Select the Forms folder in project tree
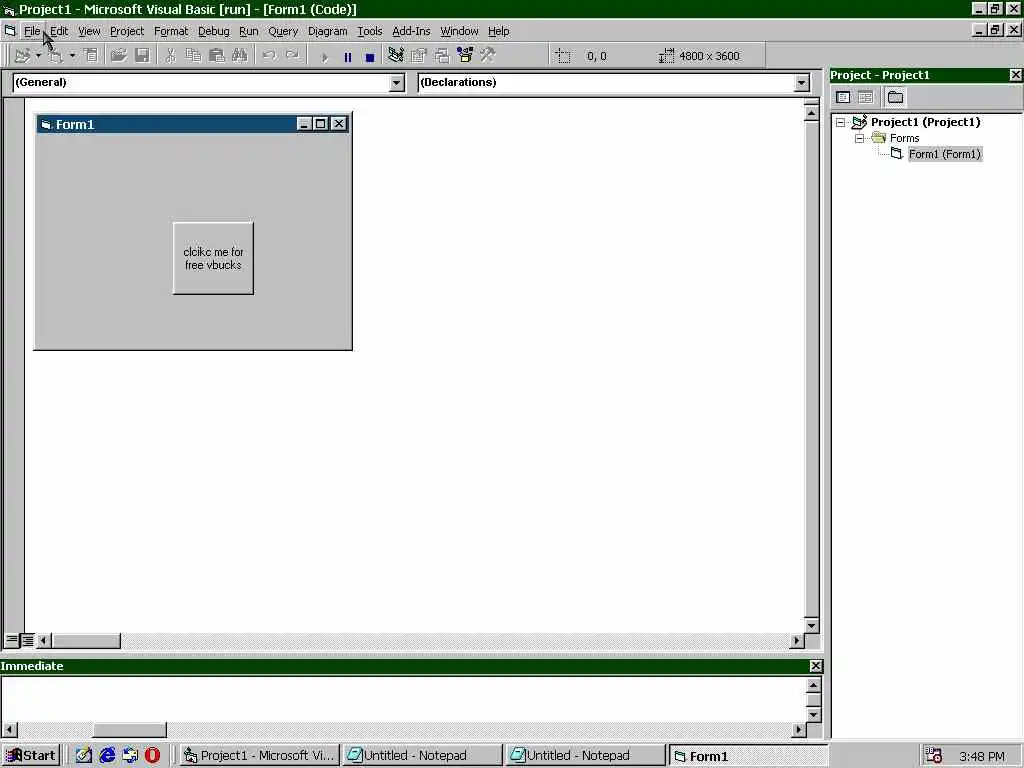 coord(904,138)
